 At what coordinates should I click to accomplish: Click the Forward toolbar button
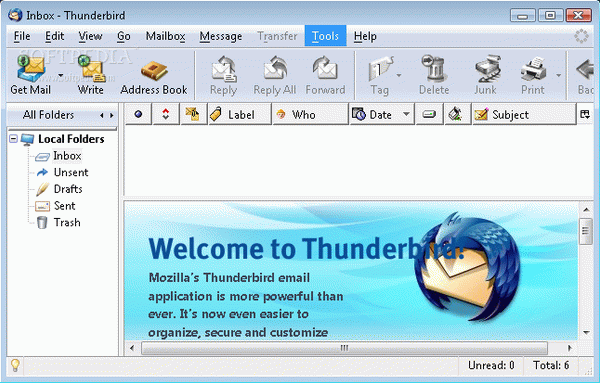pos(325,75)
